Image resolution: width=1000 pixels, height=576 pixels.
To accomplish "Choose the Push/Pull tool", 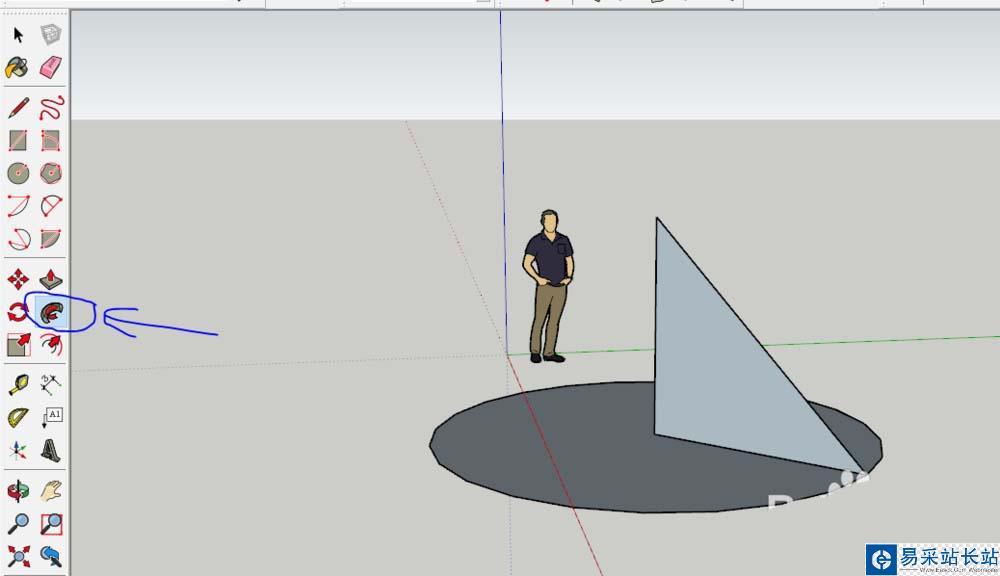I will (50, 279).
